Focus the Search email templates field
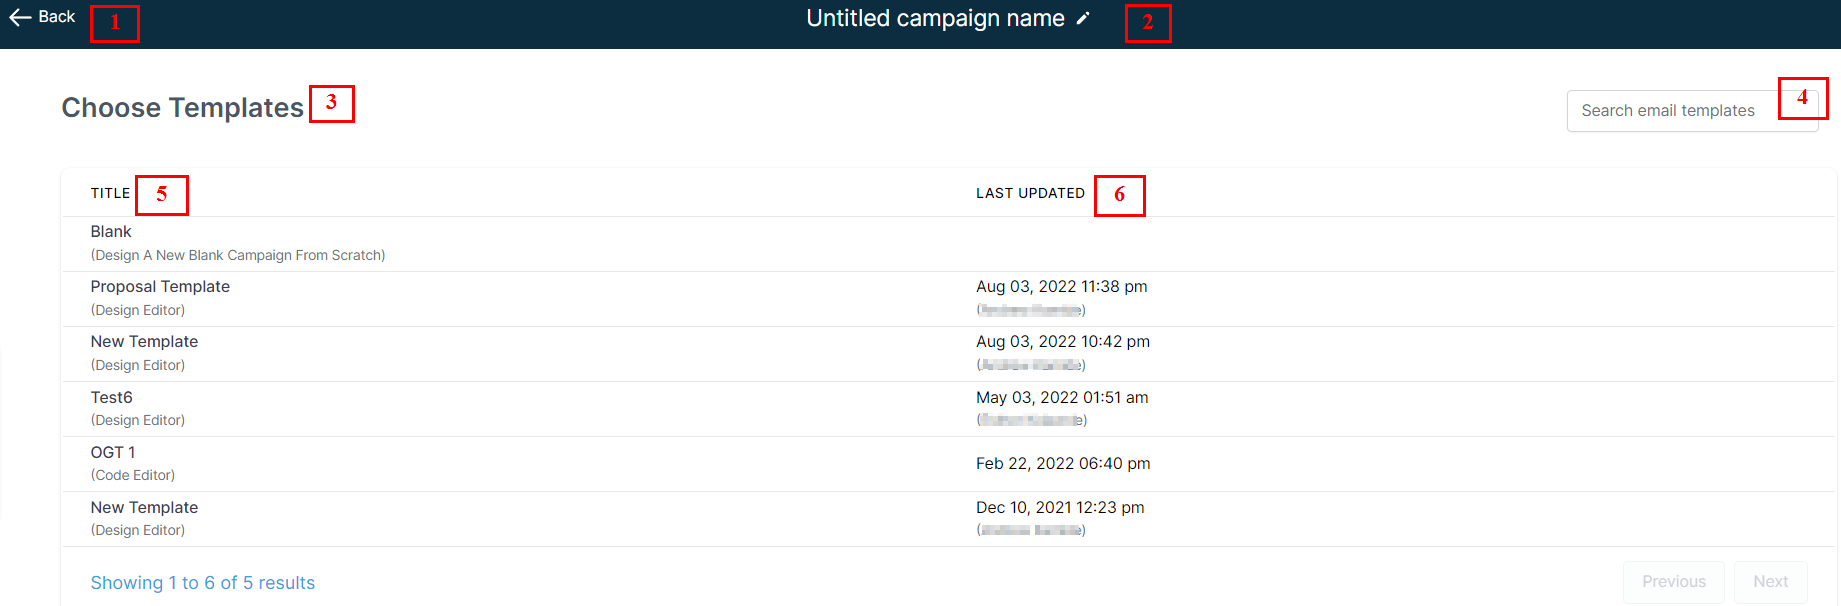Screen dimensions: 1841x606 tap(1692, 111)
